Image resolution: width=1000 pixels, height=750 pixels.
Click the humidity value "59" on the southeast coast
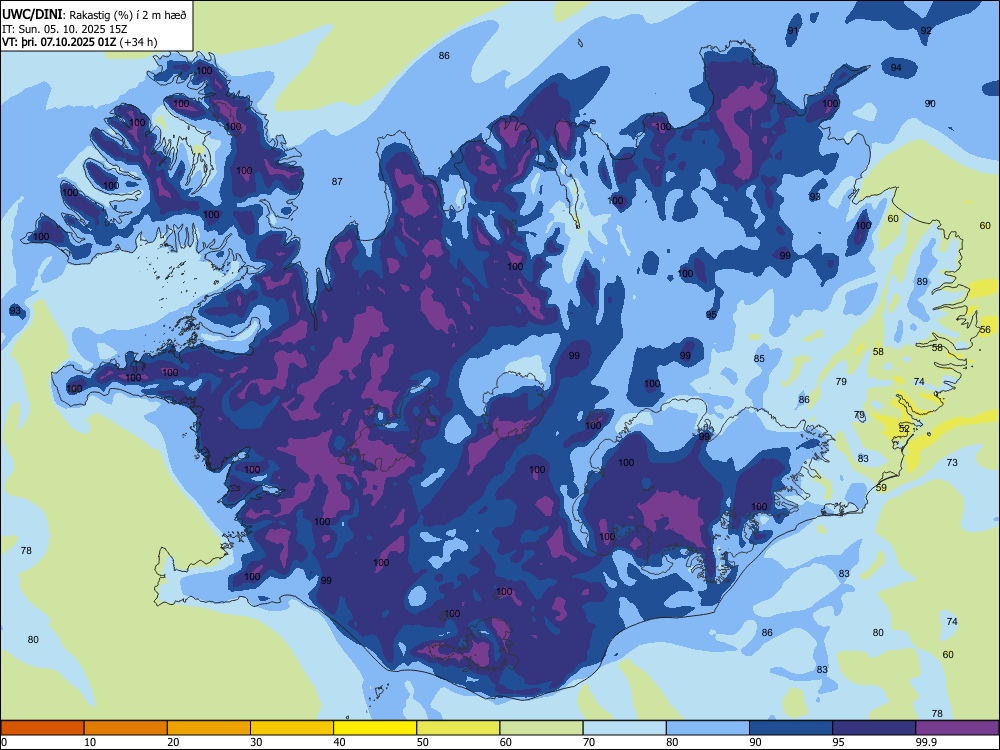pyautogui.click(x=881, y=488)
